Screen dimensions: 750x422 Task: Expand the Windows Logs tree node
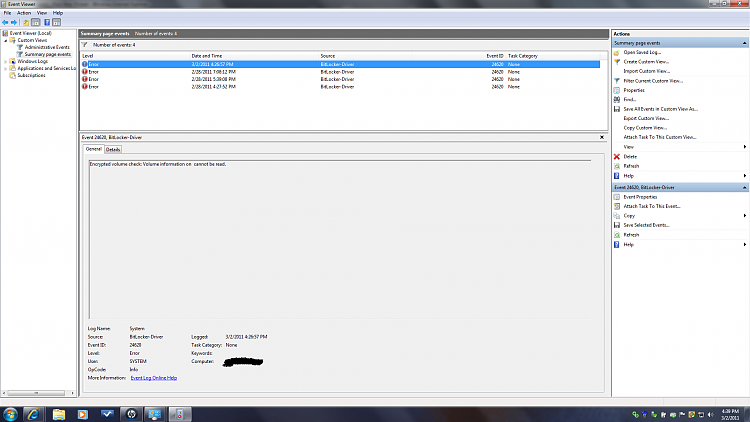tap(6, 62)
